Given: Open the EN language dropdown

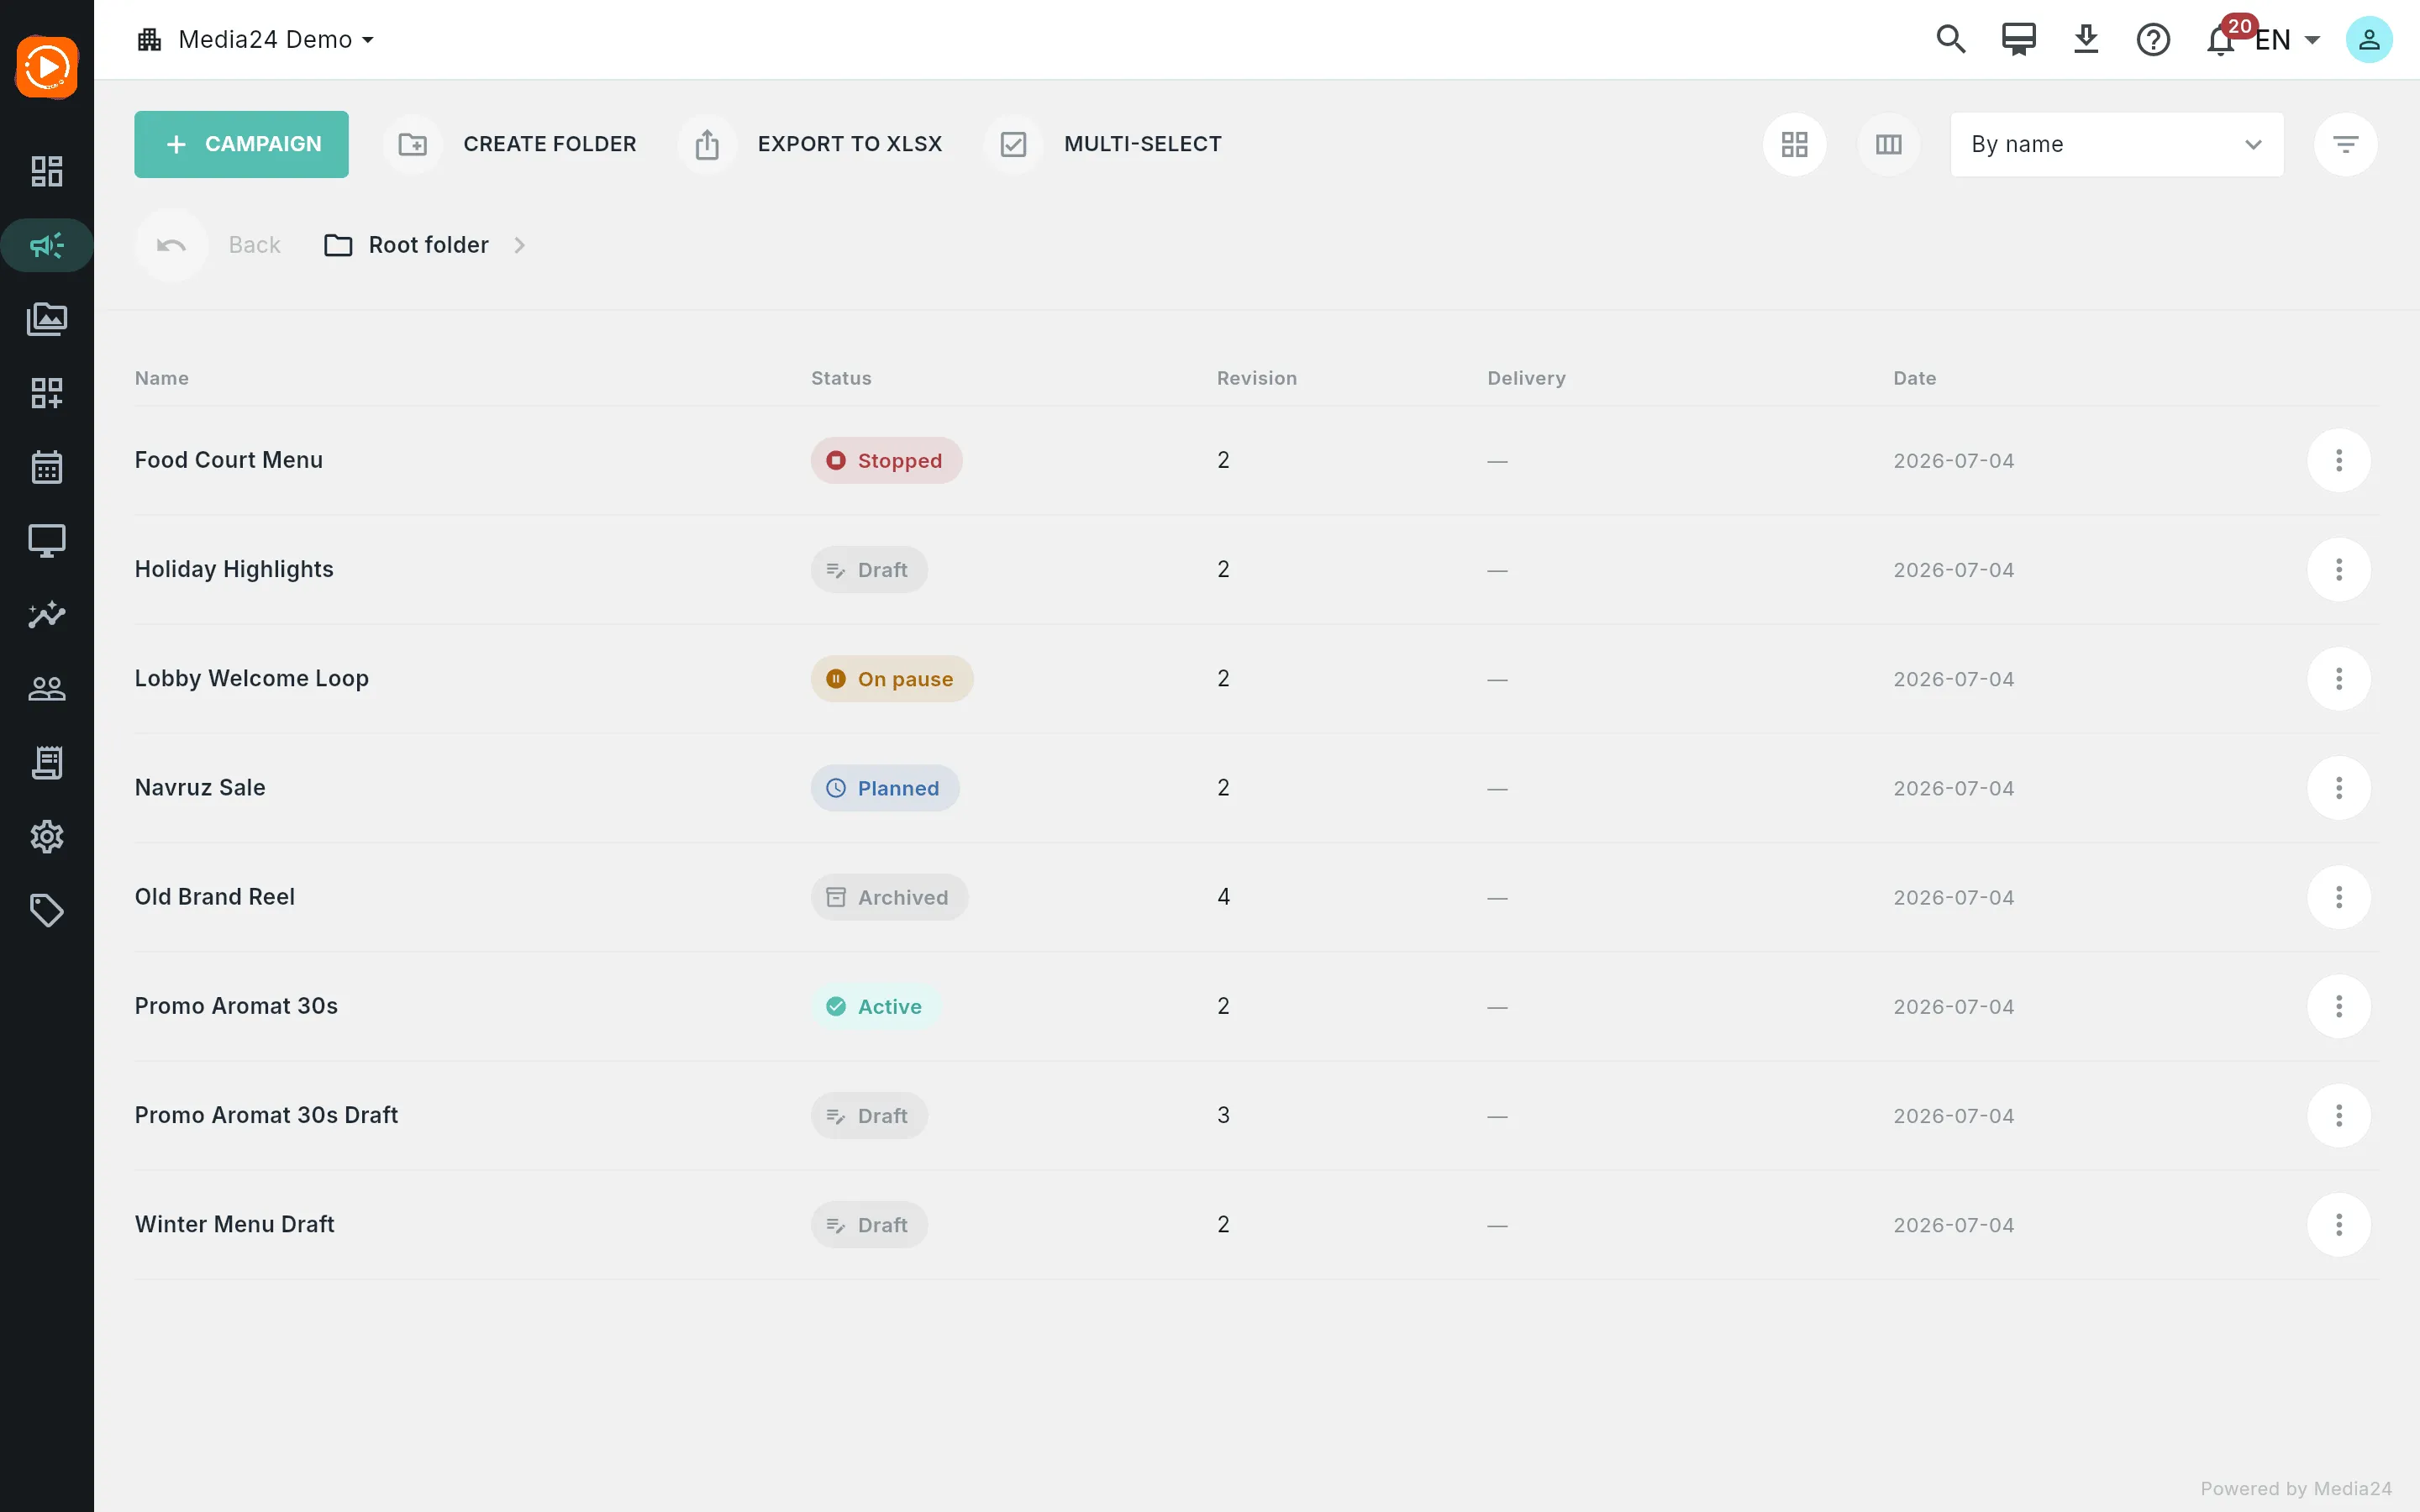Looking at the screenshot, I should [x=2288, y=40].
